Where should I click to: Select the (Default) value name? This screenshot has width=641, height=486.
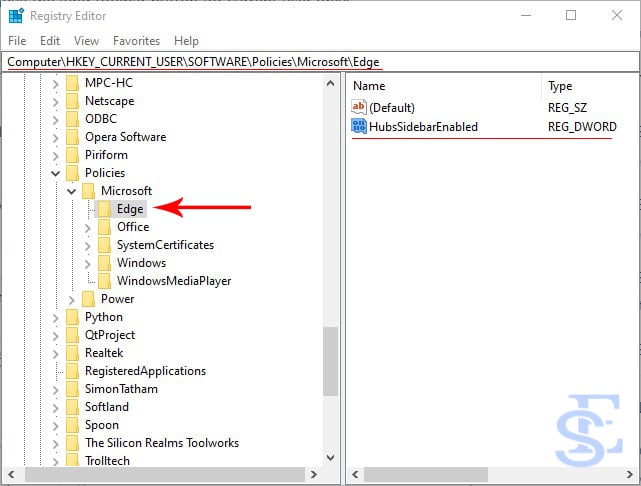[x=392, y=108]
